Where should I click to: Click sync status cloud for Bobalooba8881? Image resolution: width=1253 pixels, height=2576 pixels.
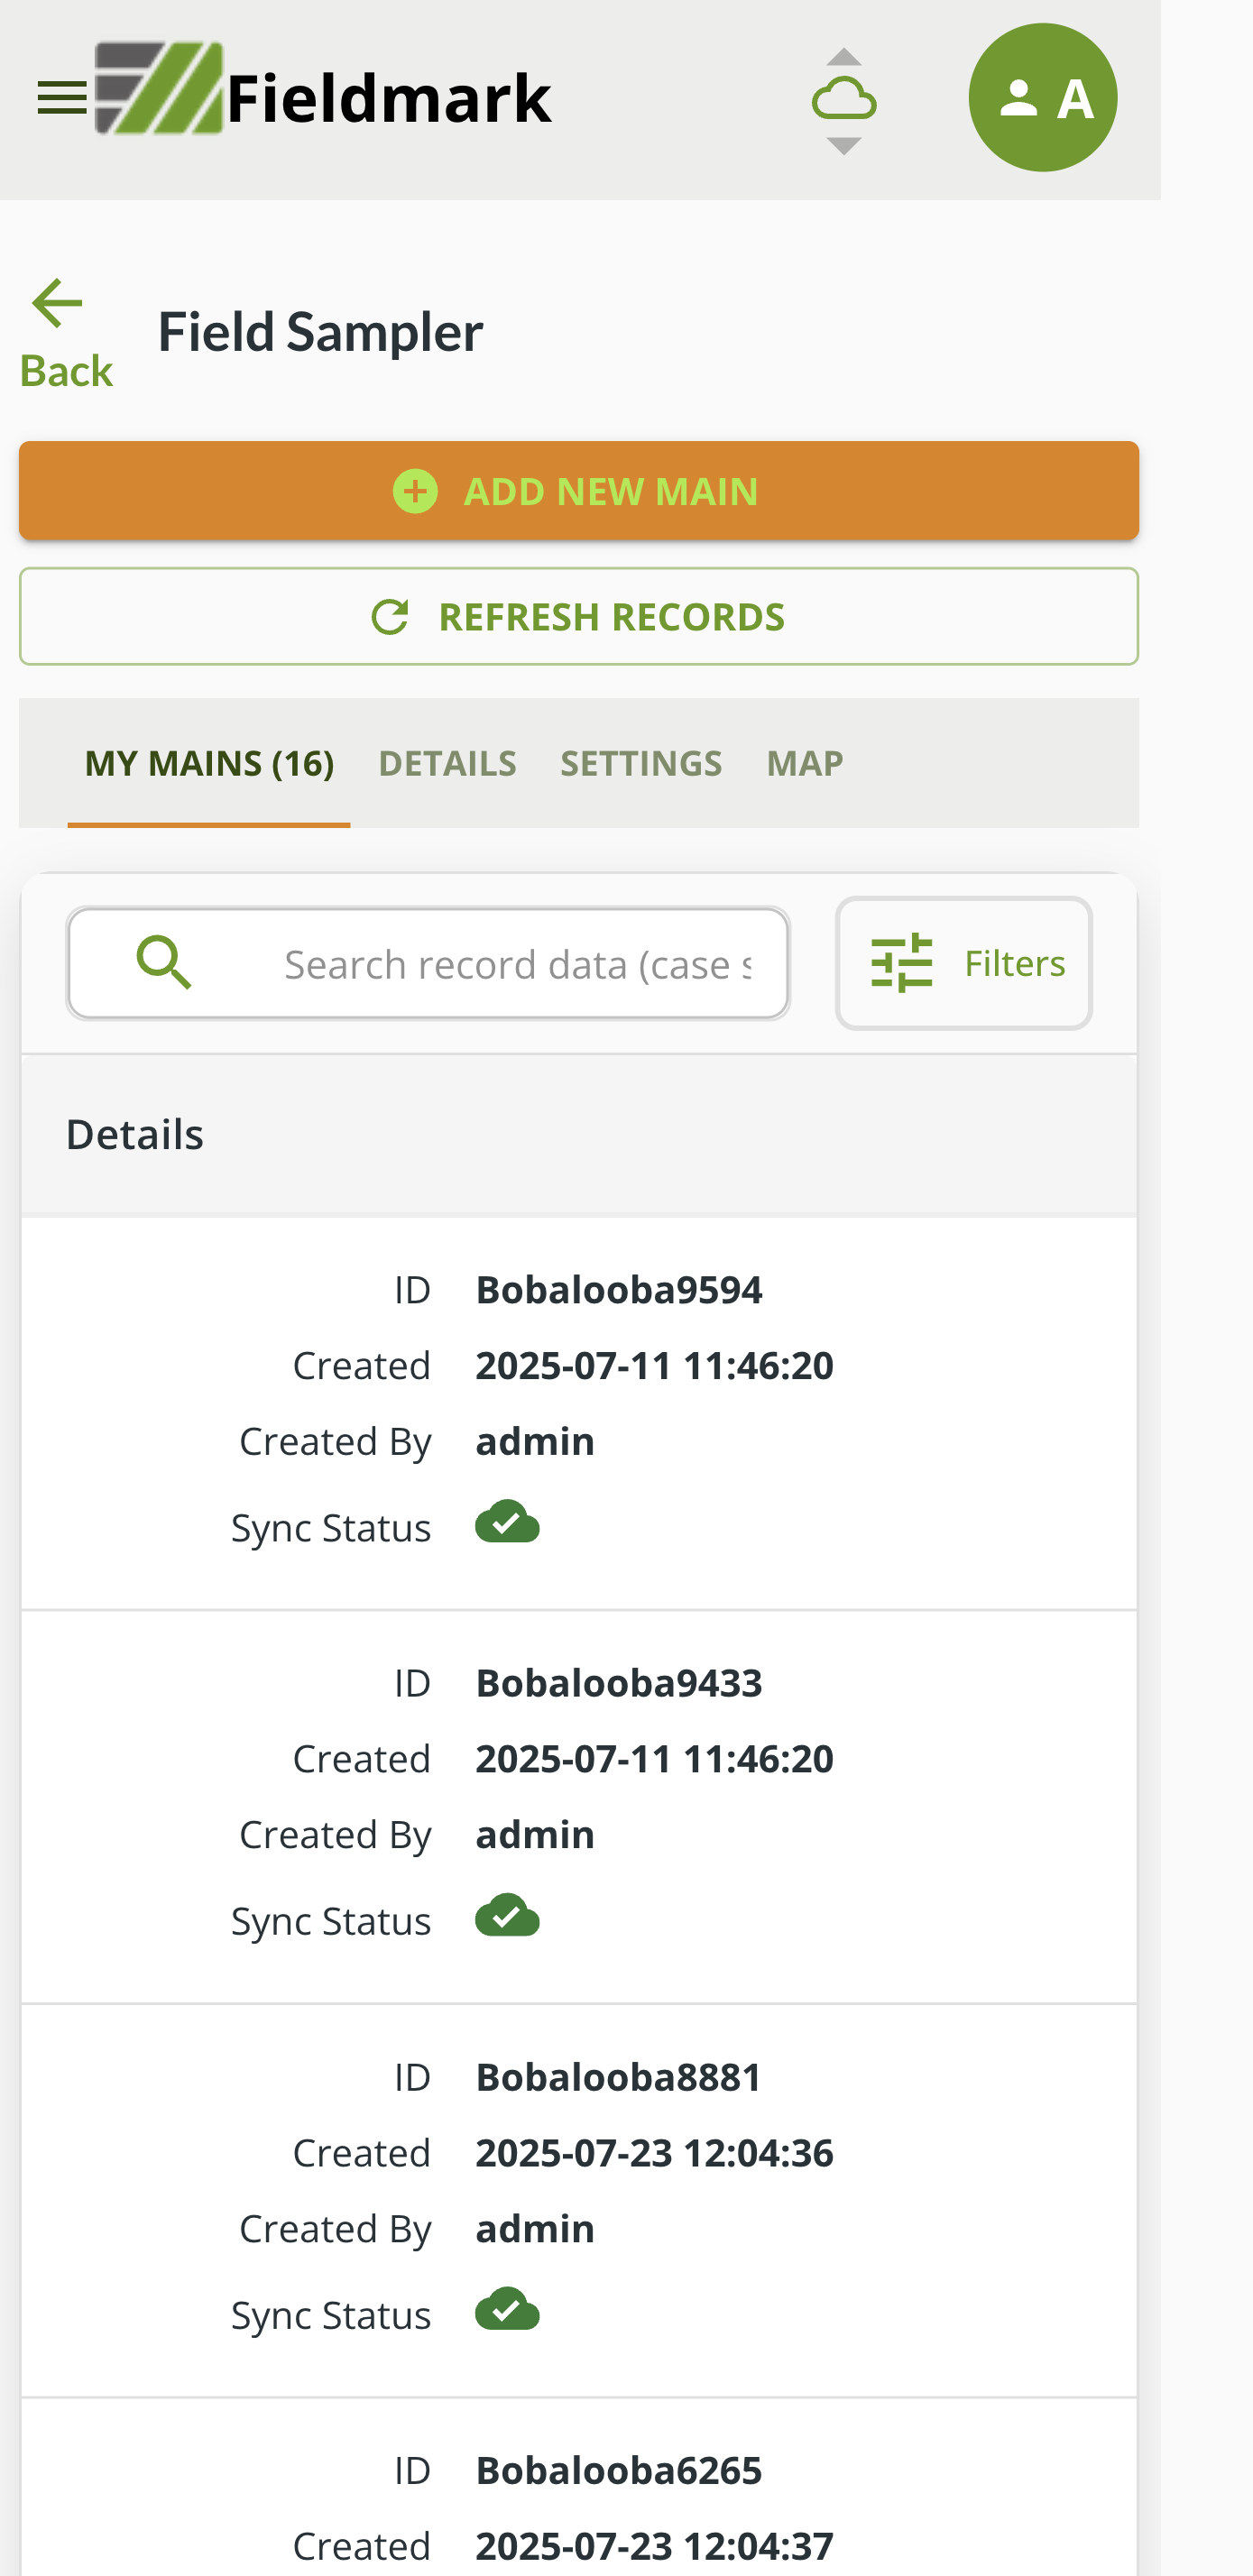[507, 2310]
